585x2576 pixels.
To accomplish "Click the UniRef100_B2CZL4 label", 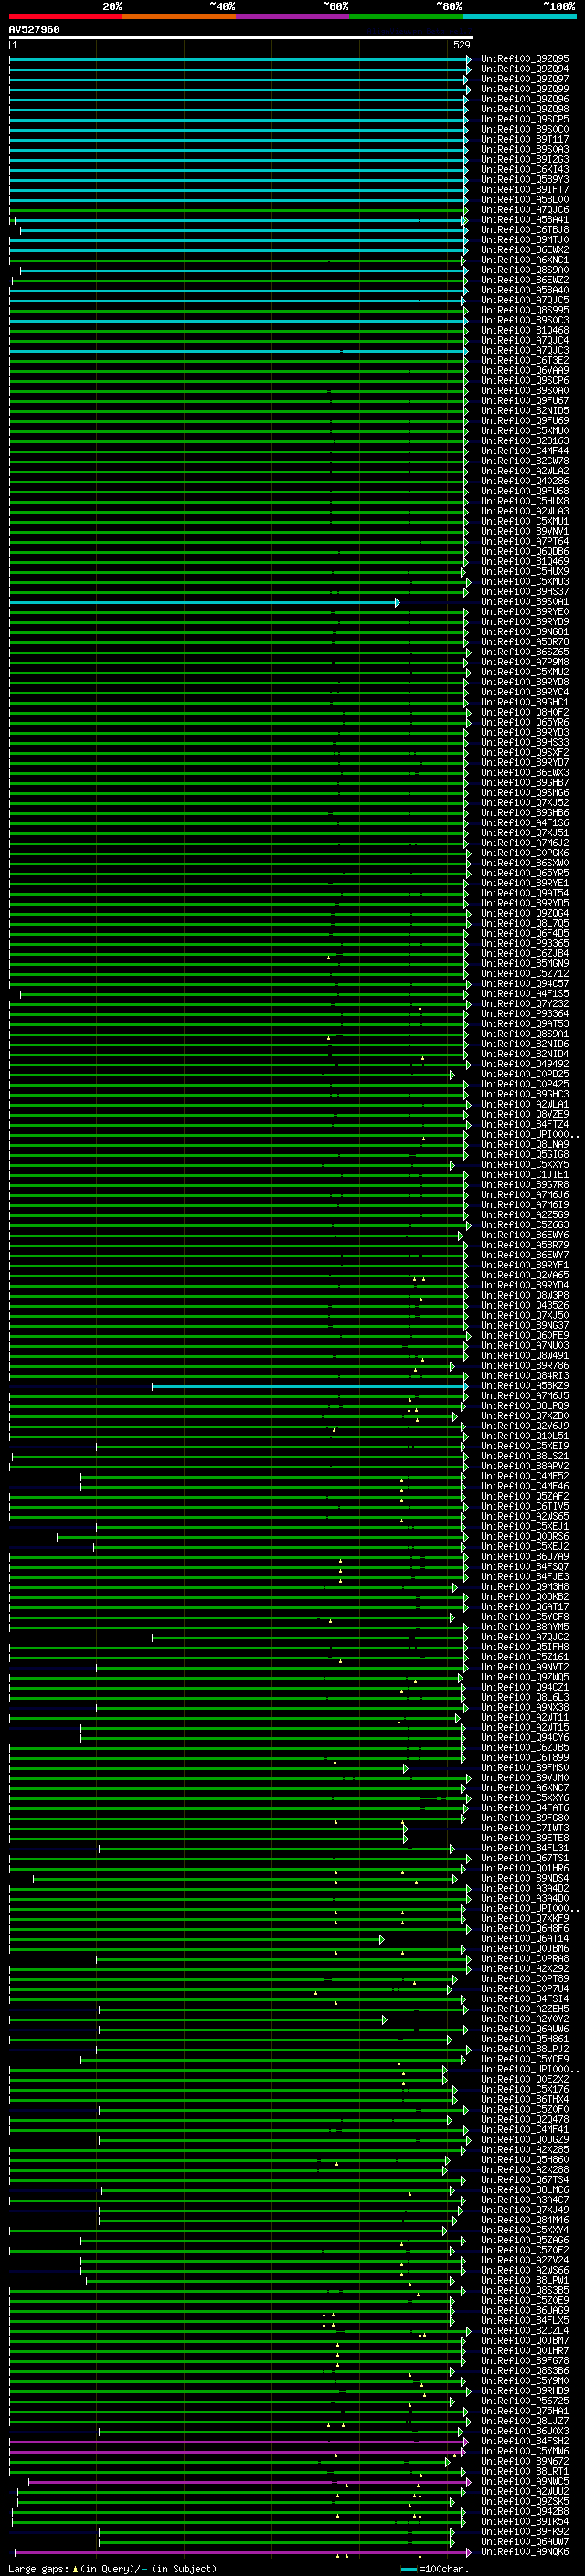I will click(x=525, y=2330).
